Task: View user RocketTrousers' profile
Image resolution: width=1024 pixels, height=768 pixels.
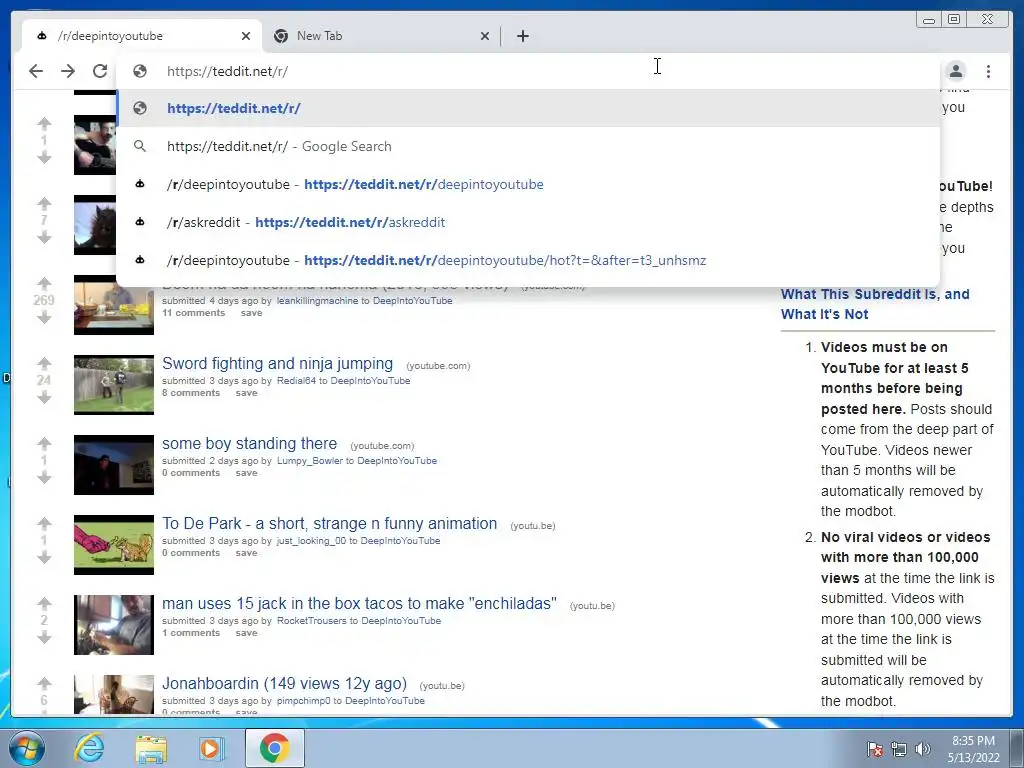Action: coord(312,621)
